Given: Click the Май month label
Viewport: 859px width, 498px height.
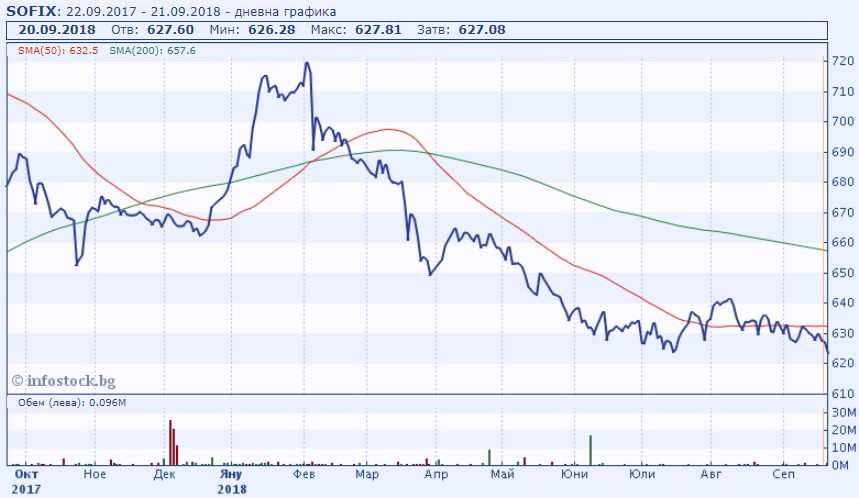Looking at the screenshot, I should click(x=502, y=474).
